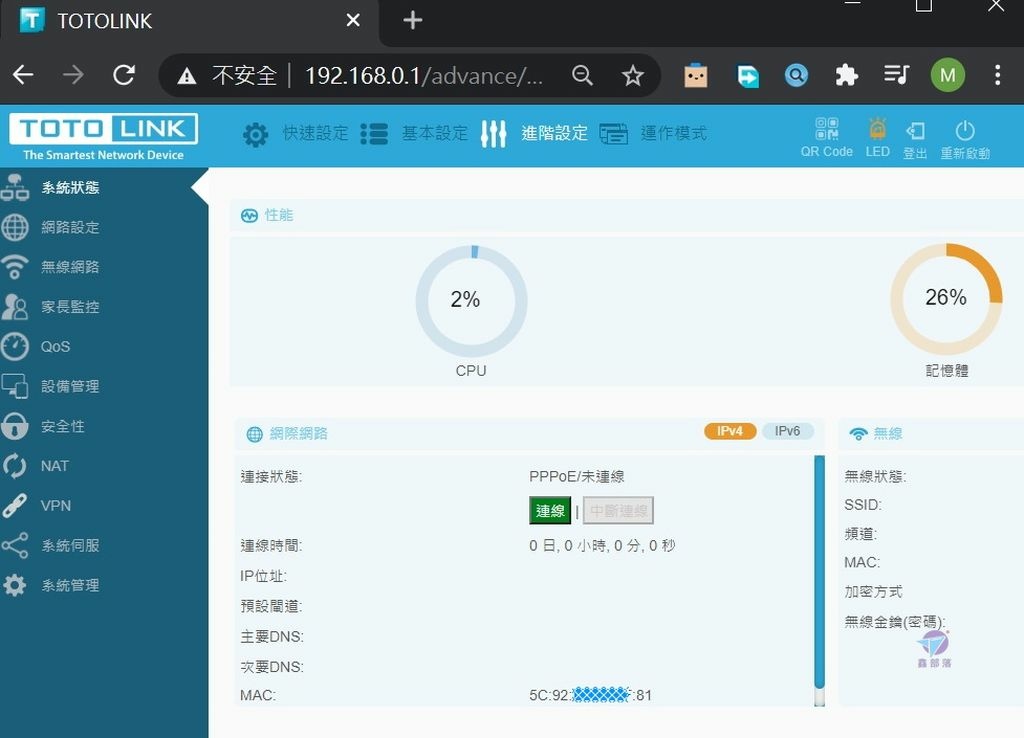Click the 記憶體 26% gauge
Viewport: 1024px width, 738px height.
click(x=946, y=299)
